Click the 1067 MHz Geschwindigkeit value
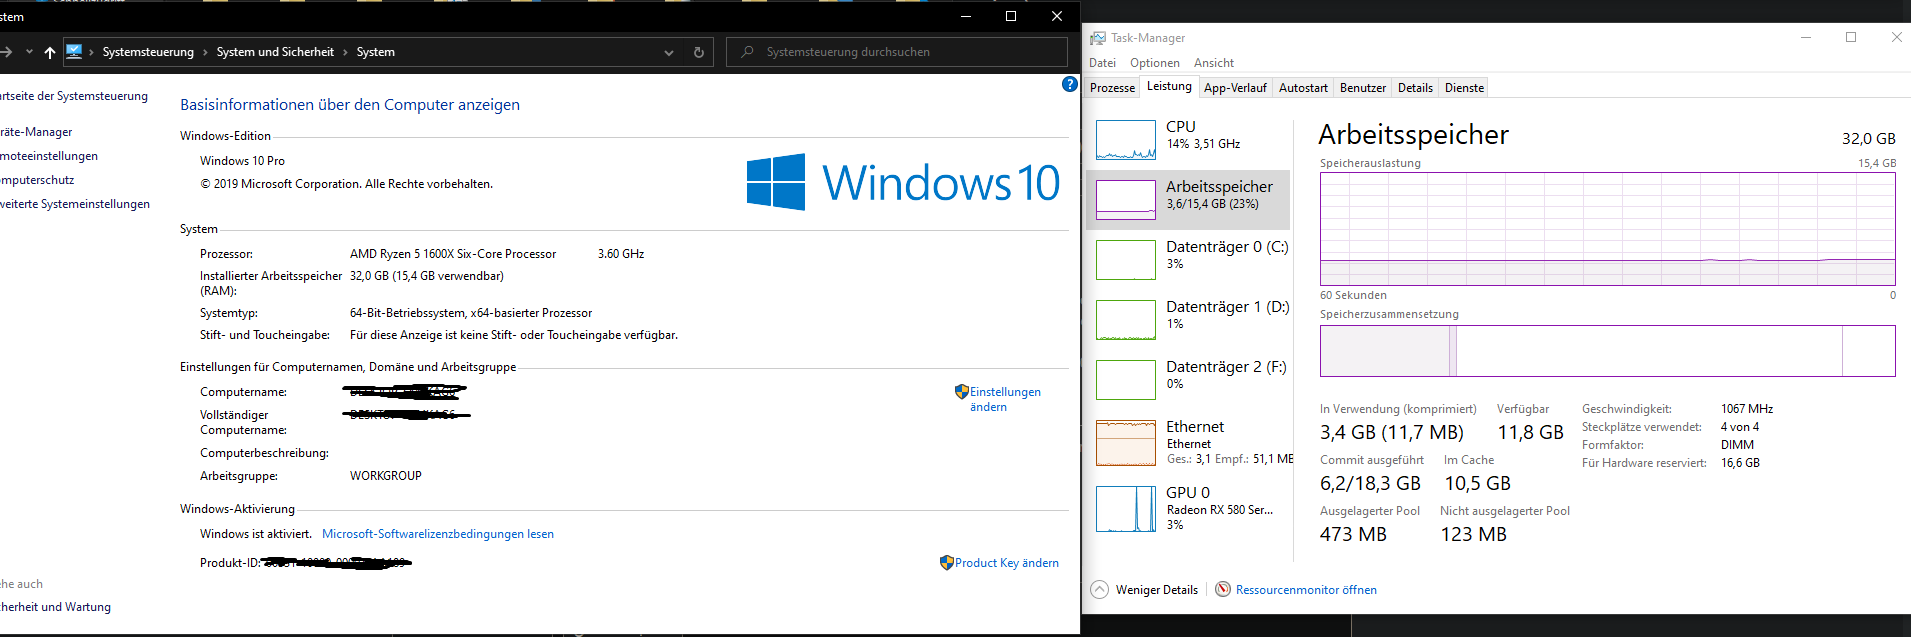 [1747, 409]
